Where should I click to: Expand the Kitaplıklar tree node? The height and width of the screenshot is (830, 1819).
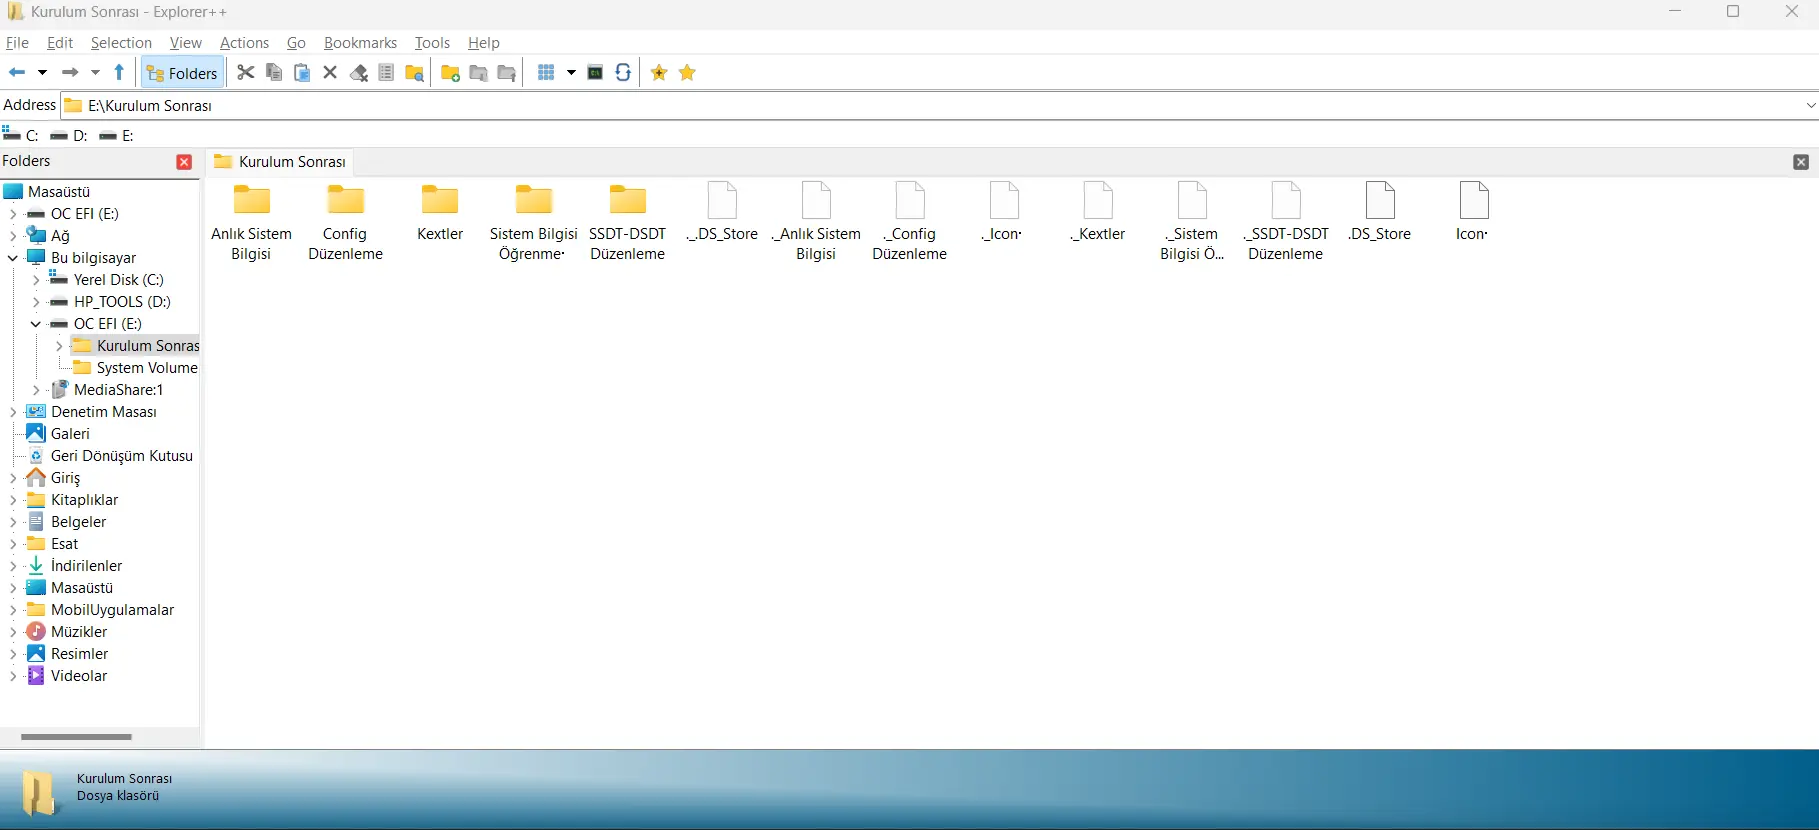coord(13,500)
